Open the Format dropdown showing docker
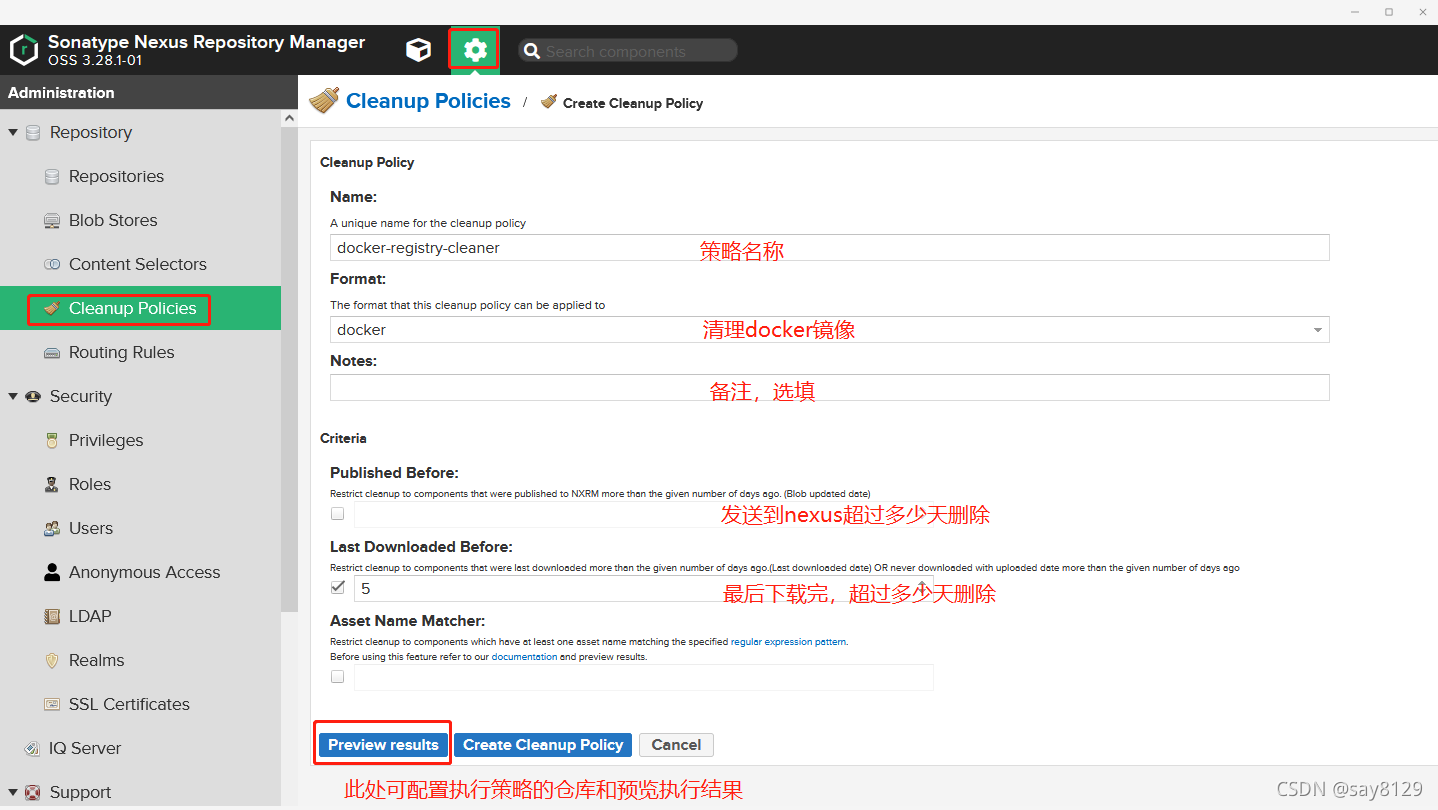 pos(1318,329)
